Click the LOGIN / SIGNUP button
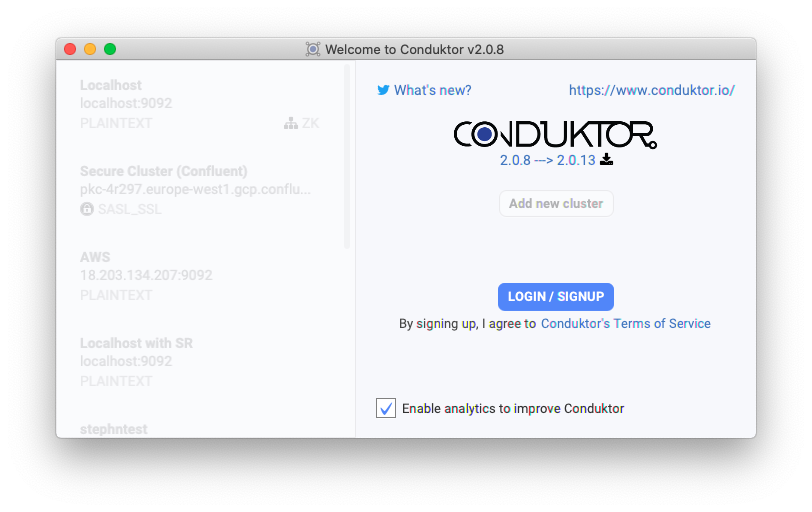812x512 pixels. pos(556,297)
